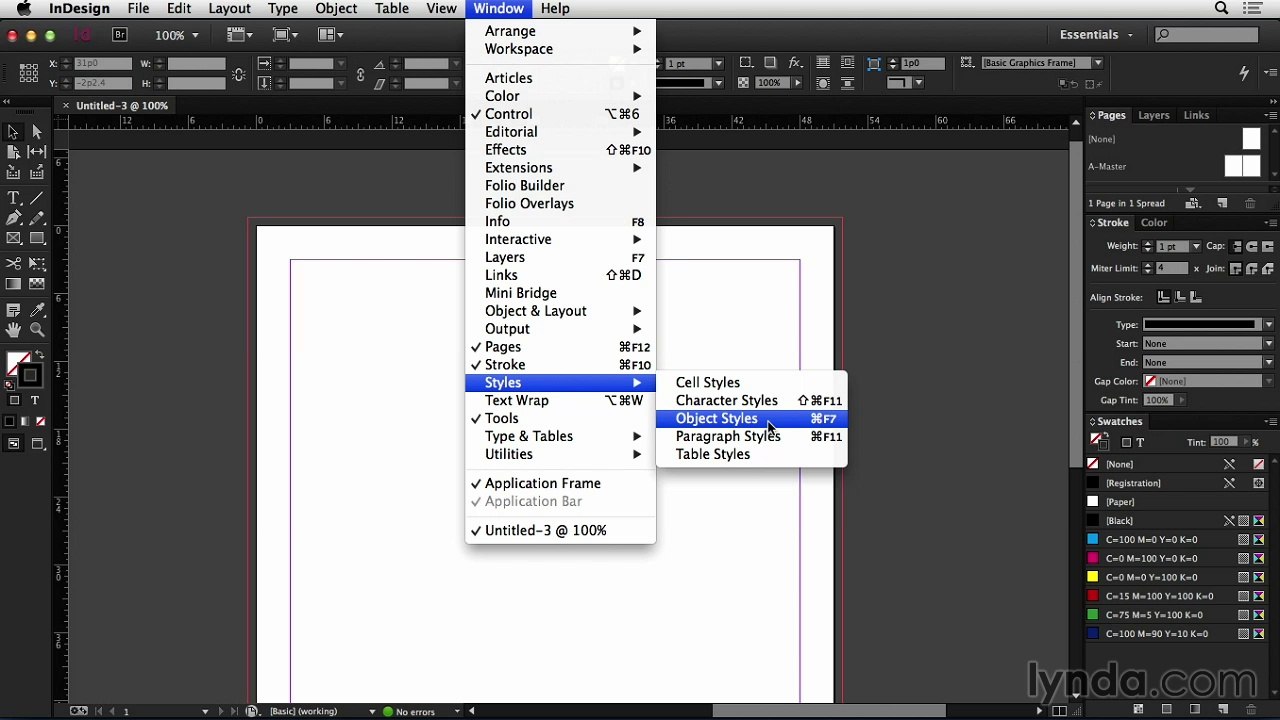
Task: Select Untitled-3 @ 100% window entry
Action: point(560,531)
